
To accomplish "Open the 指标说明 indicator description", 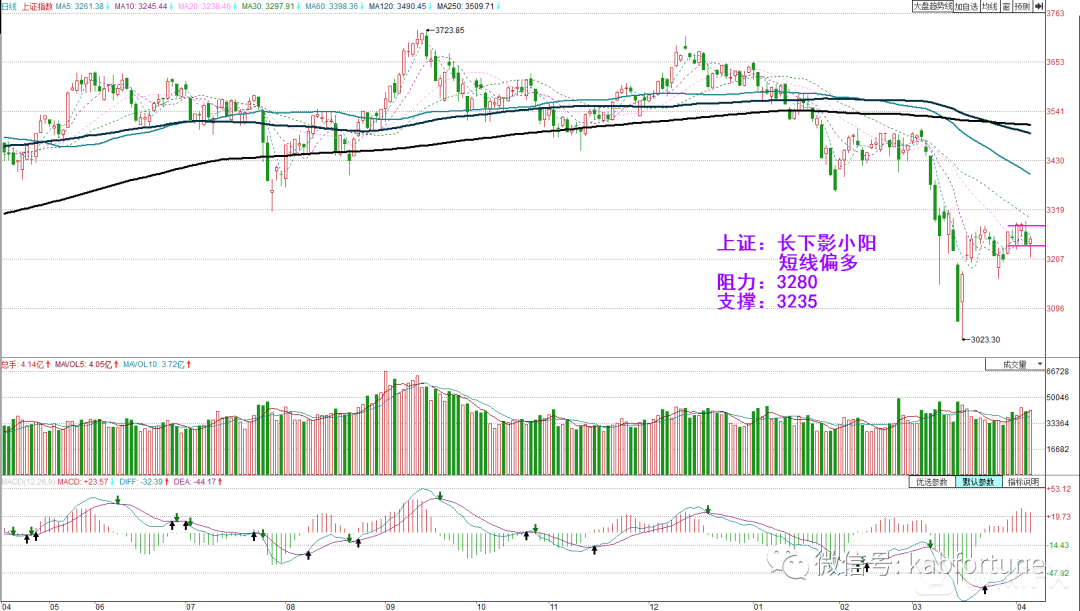I will [x=1023, y=482].
